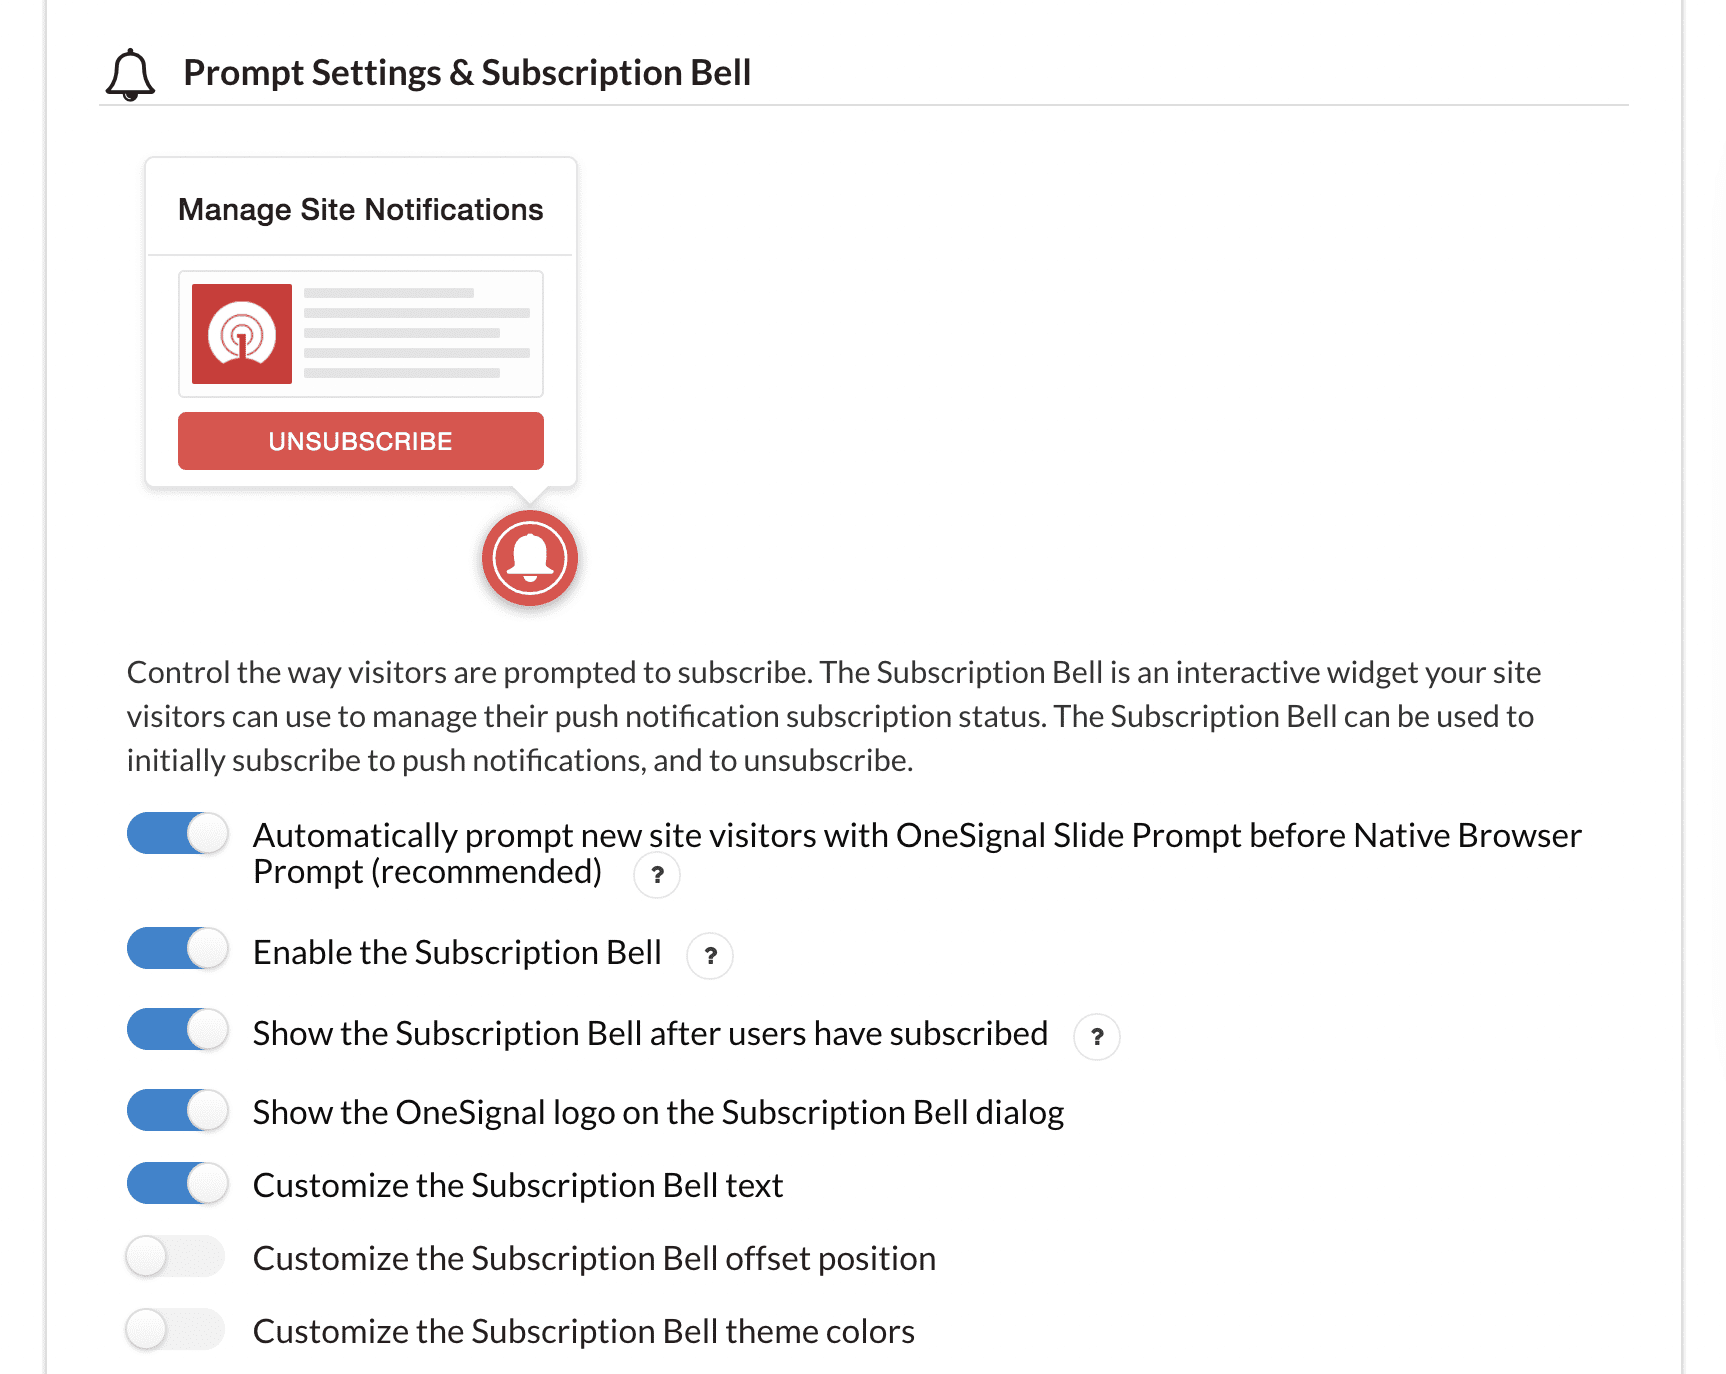
Task: Toggle showing bell after users have subscribed
Action: (178, 1030)
